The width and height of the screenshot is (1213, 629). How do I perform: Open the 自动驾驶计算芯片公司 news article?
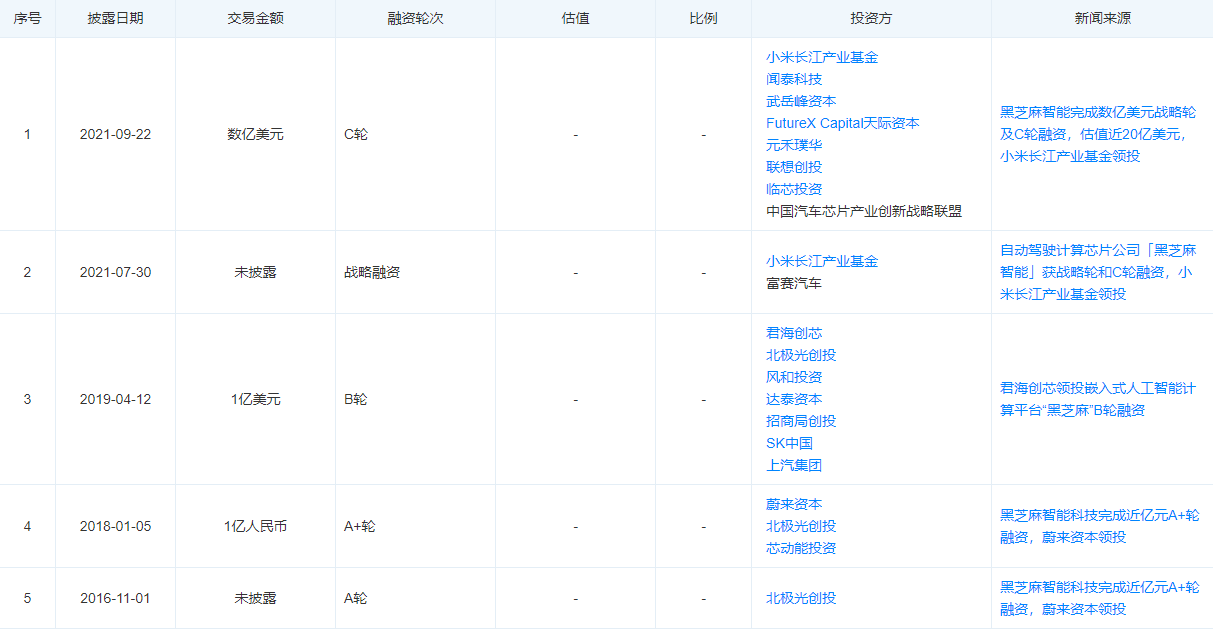pyautogui.click(x=1097, y=272)
